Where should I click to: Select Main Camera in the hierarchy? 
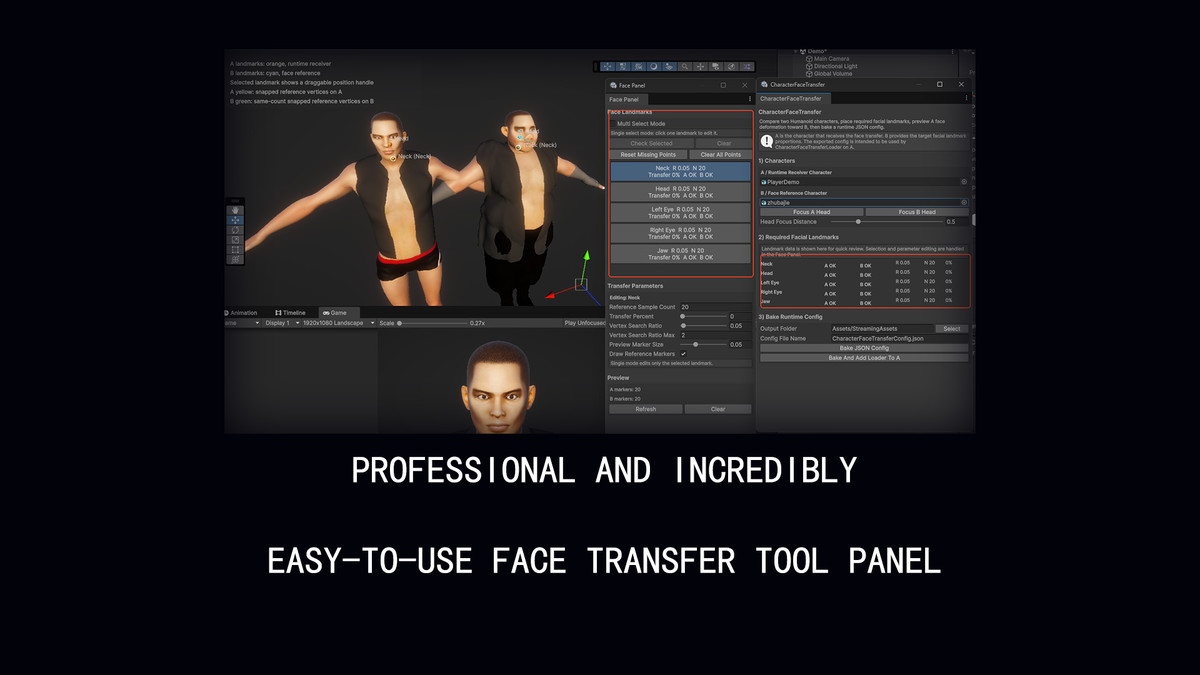click(831, 59)
